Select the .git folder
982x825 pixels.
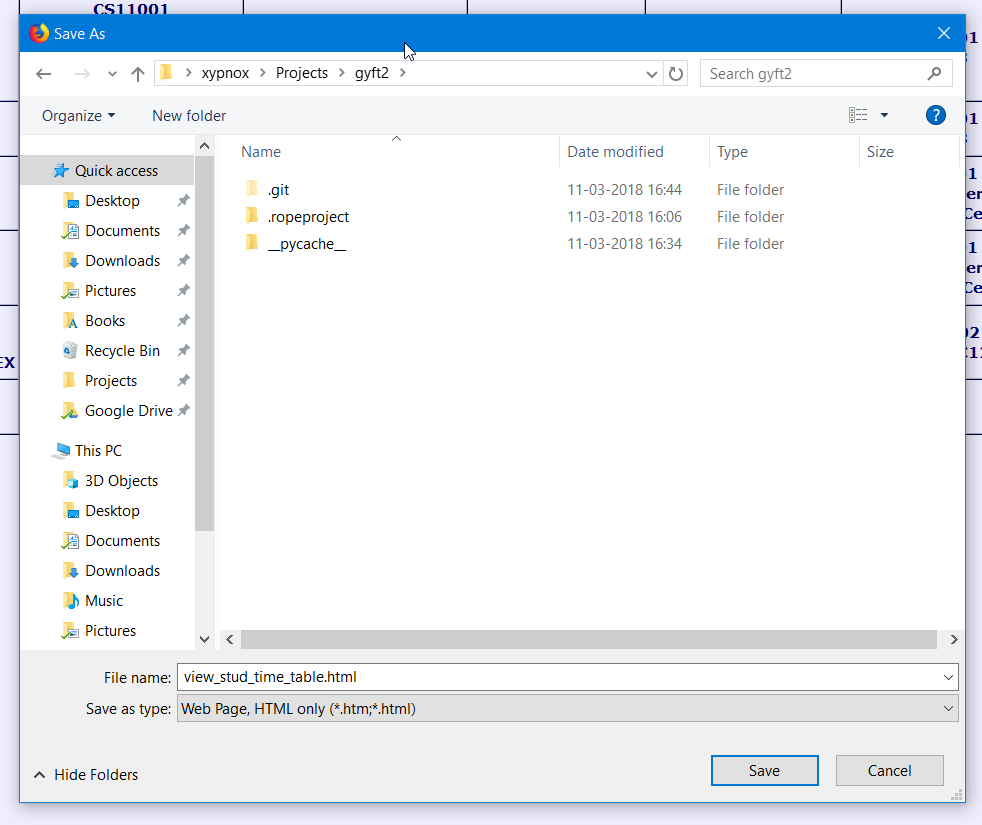pyautogui.click(x=278, y=190)
